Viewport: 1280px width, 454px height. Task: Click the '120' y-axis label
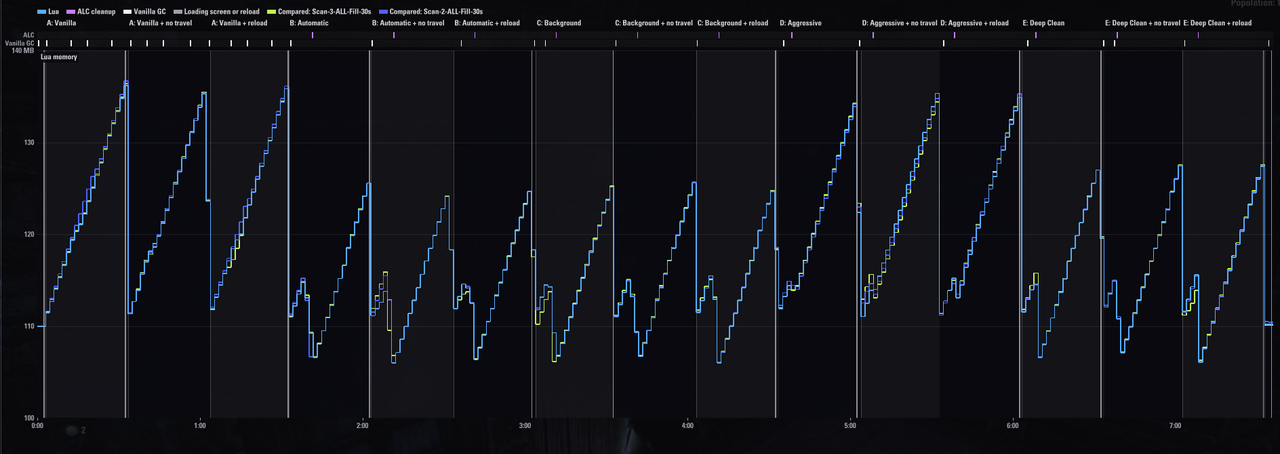coord(29,235)
